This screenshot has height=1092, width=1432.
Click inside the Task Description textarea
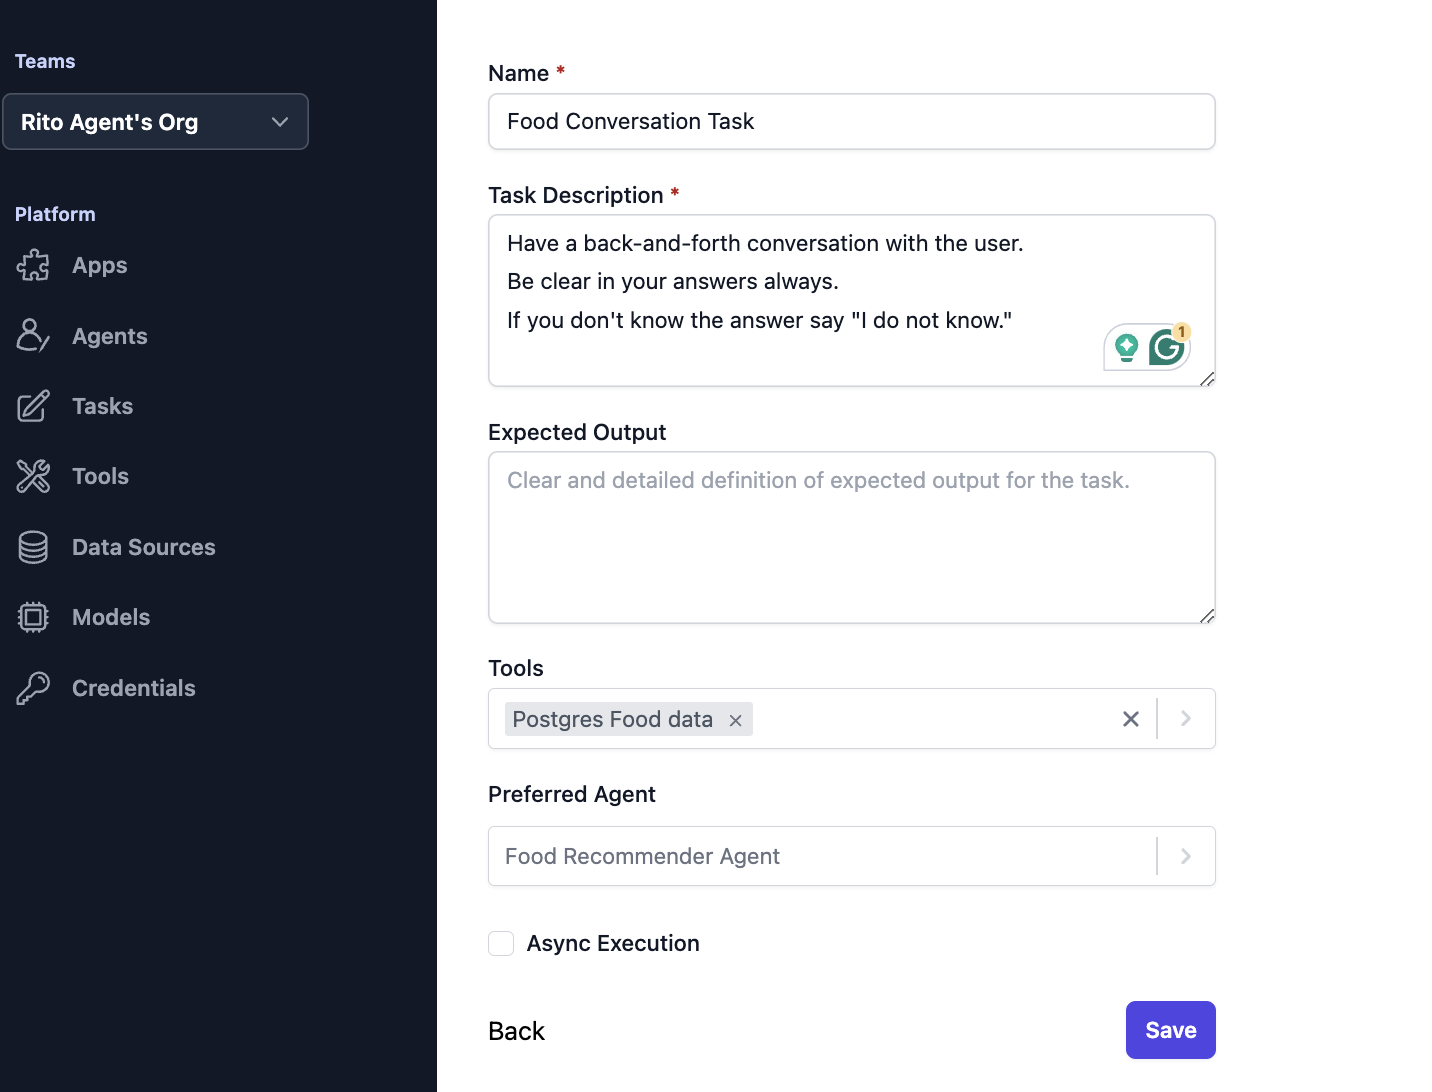pyautogui.click(x=852, y=300)
